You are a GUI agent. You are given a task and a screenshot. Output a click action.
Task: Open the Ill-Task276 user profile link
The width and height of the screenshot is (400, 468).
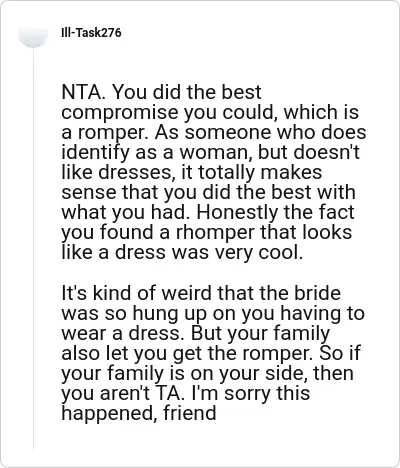pos(91,33)
